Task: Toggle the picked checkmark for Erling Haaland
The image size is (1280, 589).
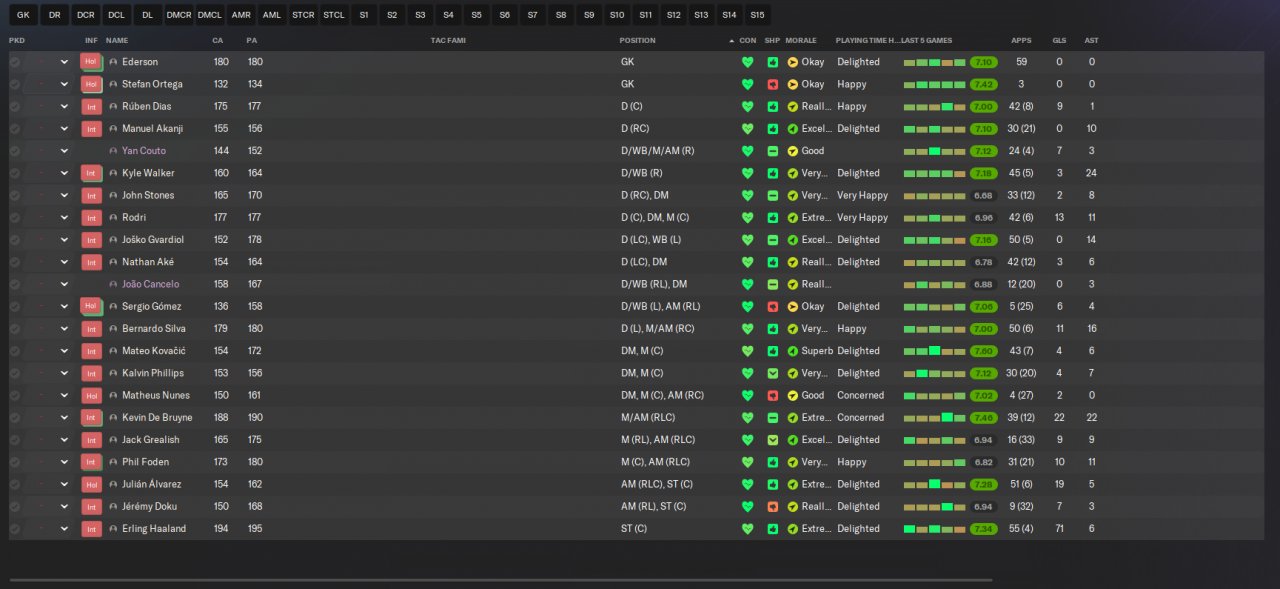Action: click(15, 529)
